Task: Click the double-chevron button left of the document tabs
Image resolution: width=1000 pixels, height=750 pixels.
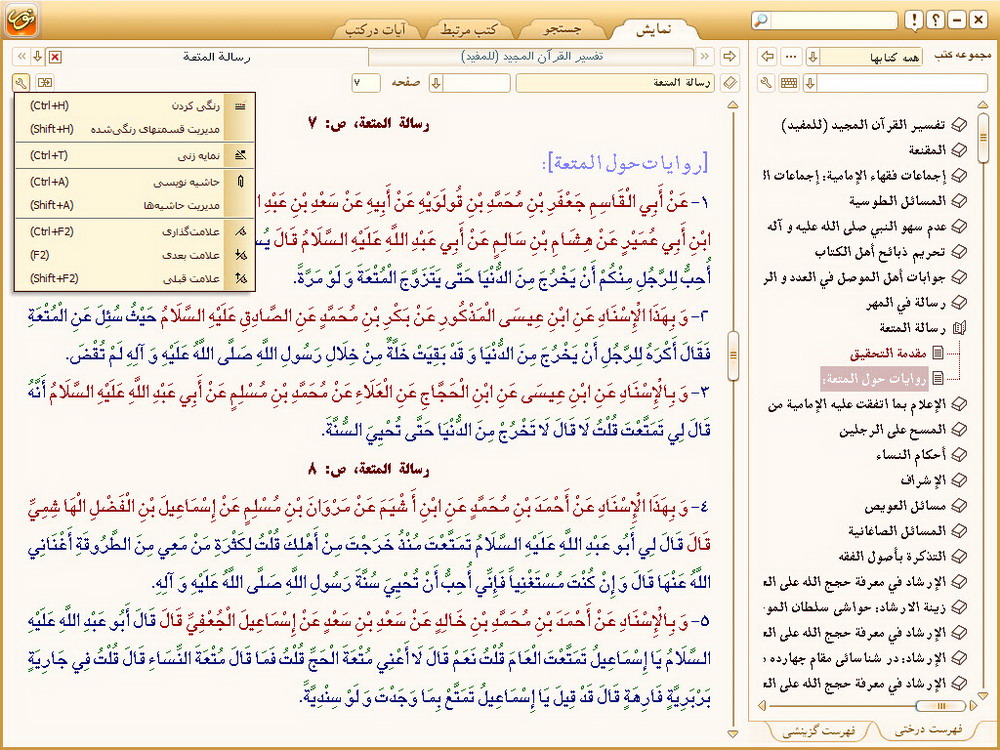Action: pyautogui.click(x=22, y=57)
